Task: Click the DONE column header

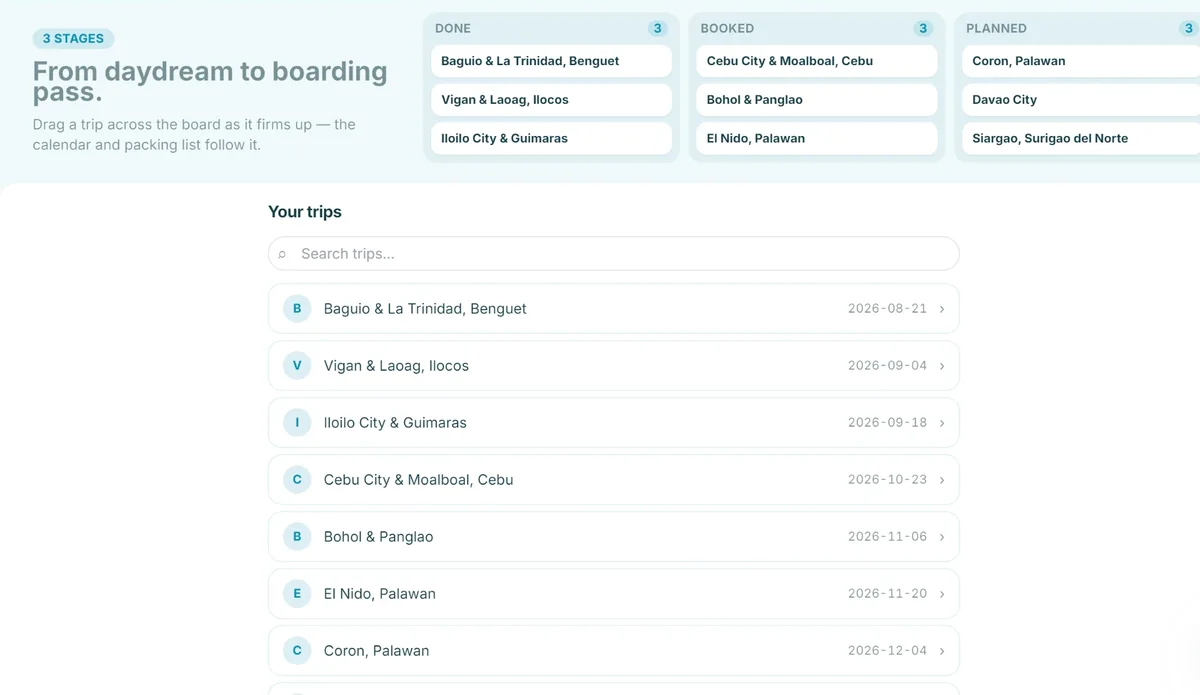Action: [453, 28]
